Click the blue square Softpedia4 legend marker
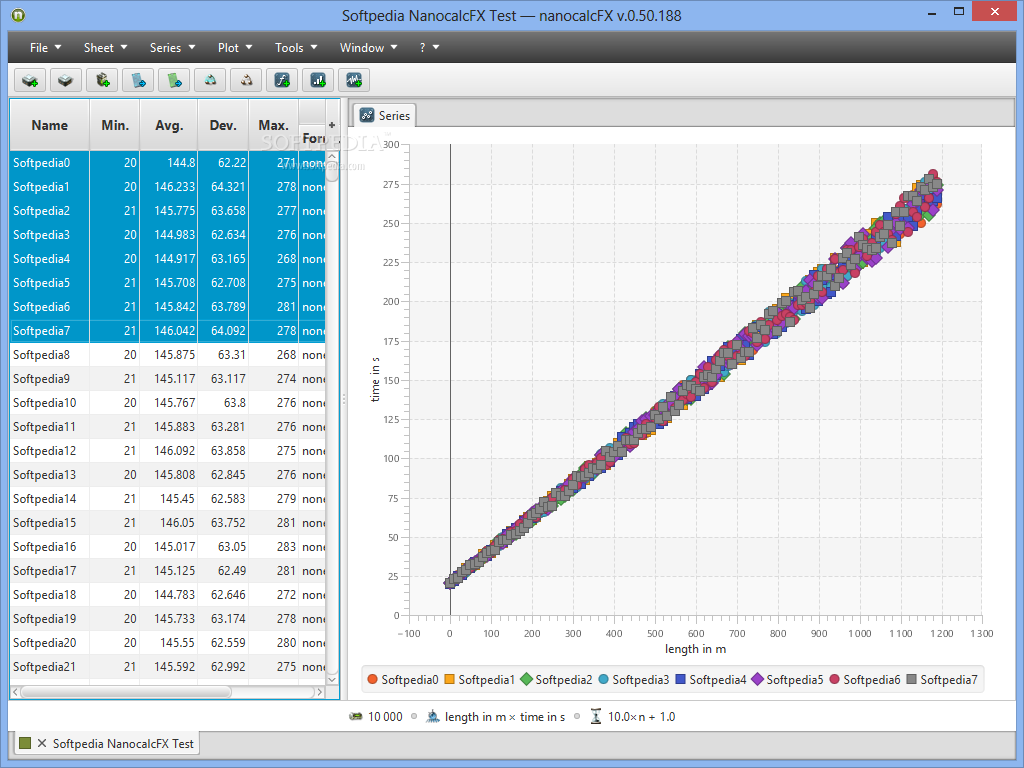 [x=680, y=679]
